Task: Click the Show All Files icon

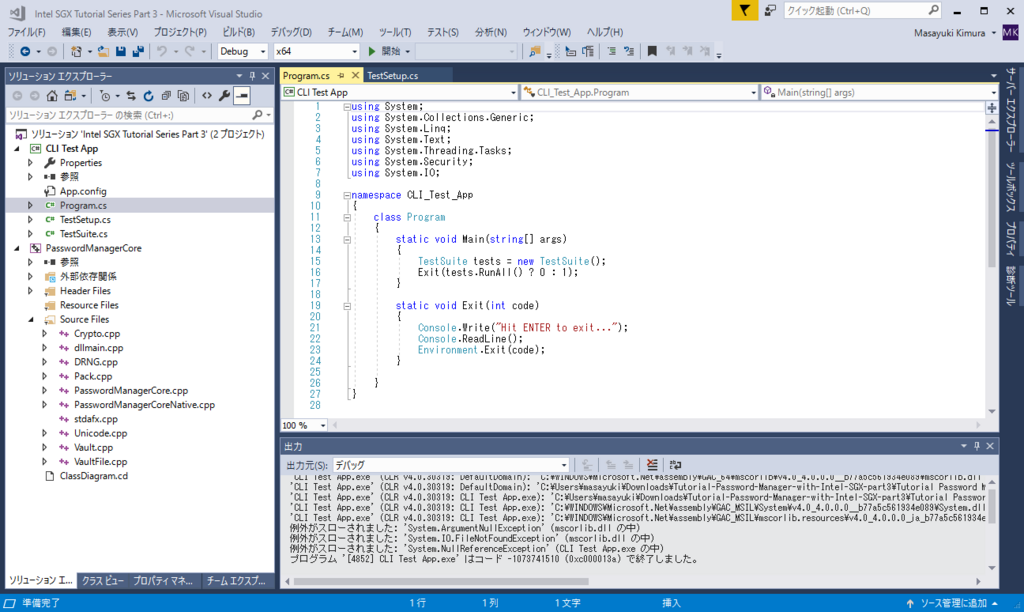Action: pyautogui.click(x=184, y=96)
